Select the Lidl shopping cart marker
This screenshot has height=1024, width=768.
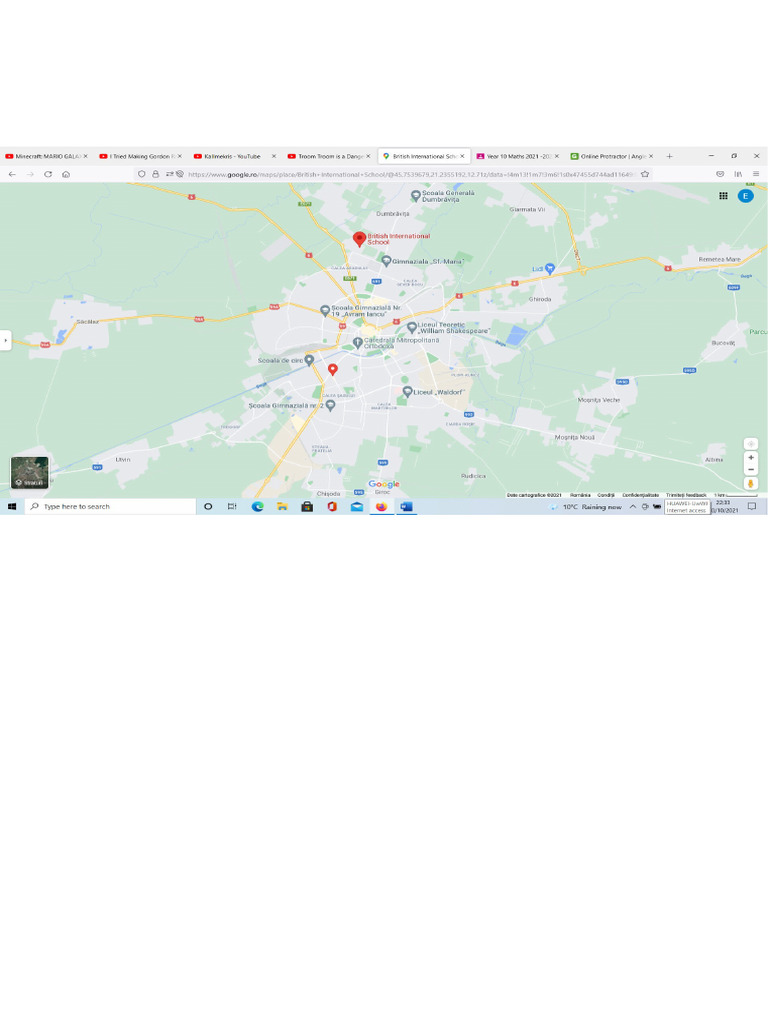[x=550, y=268]
